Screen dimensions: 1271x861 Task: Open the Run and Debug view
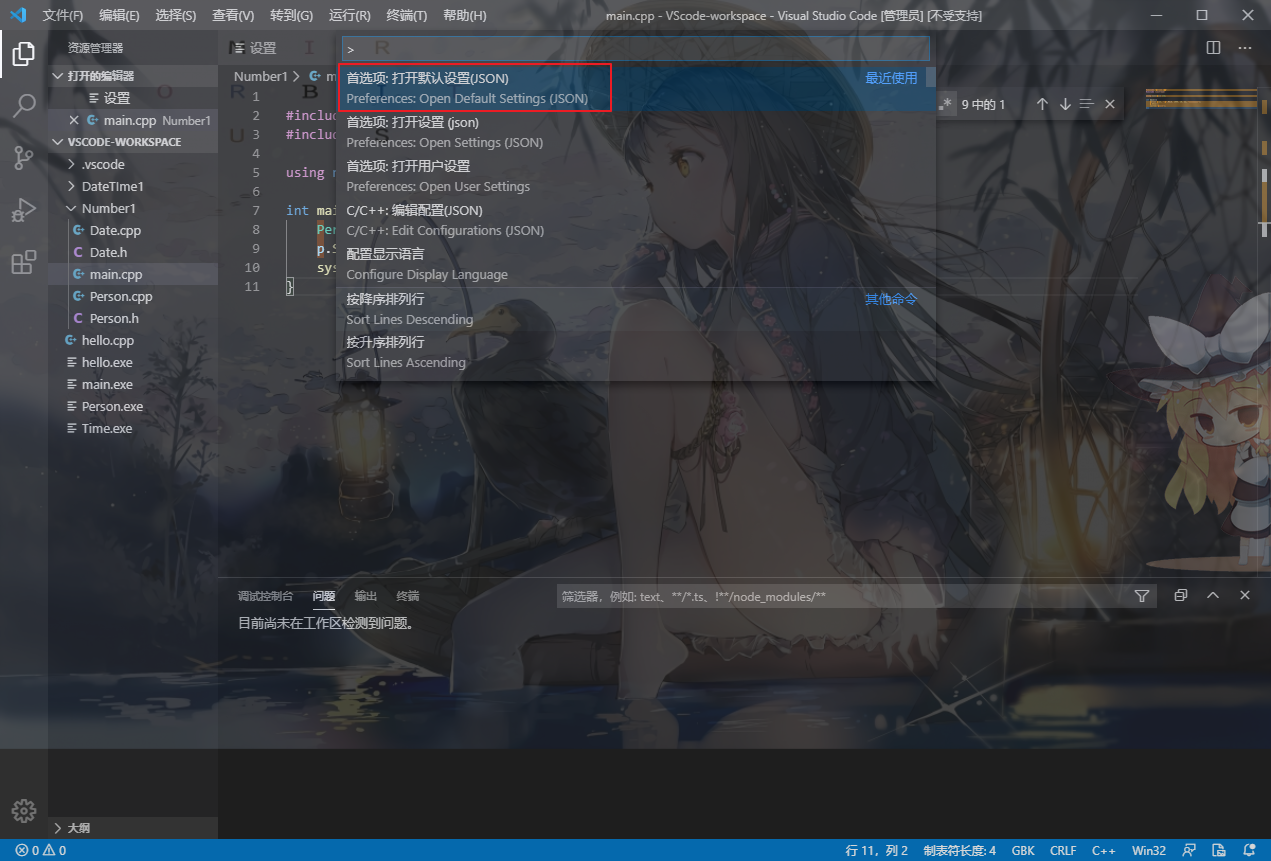[x=24, y=209]
